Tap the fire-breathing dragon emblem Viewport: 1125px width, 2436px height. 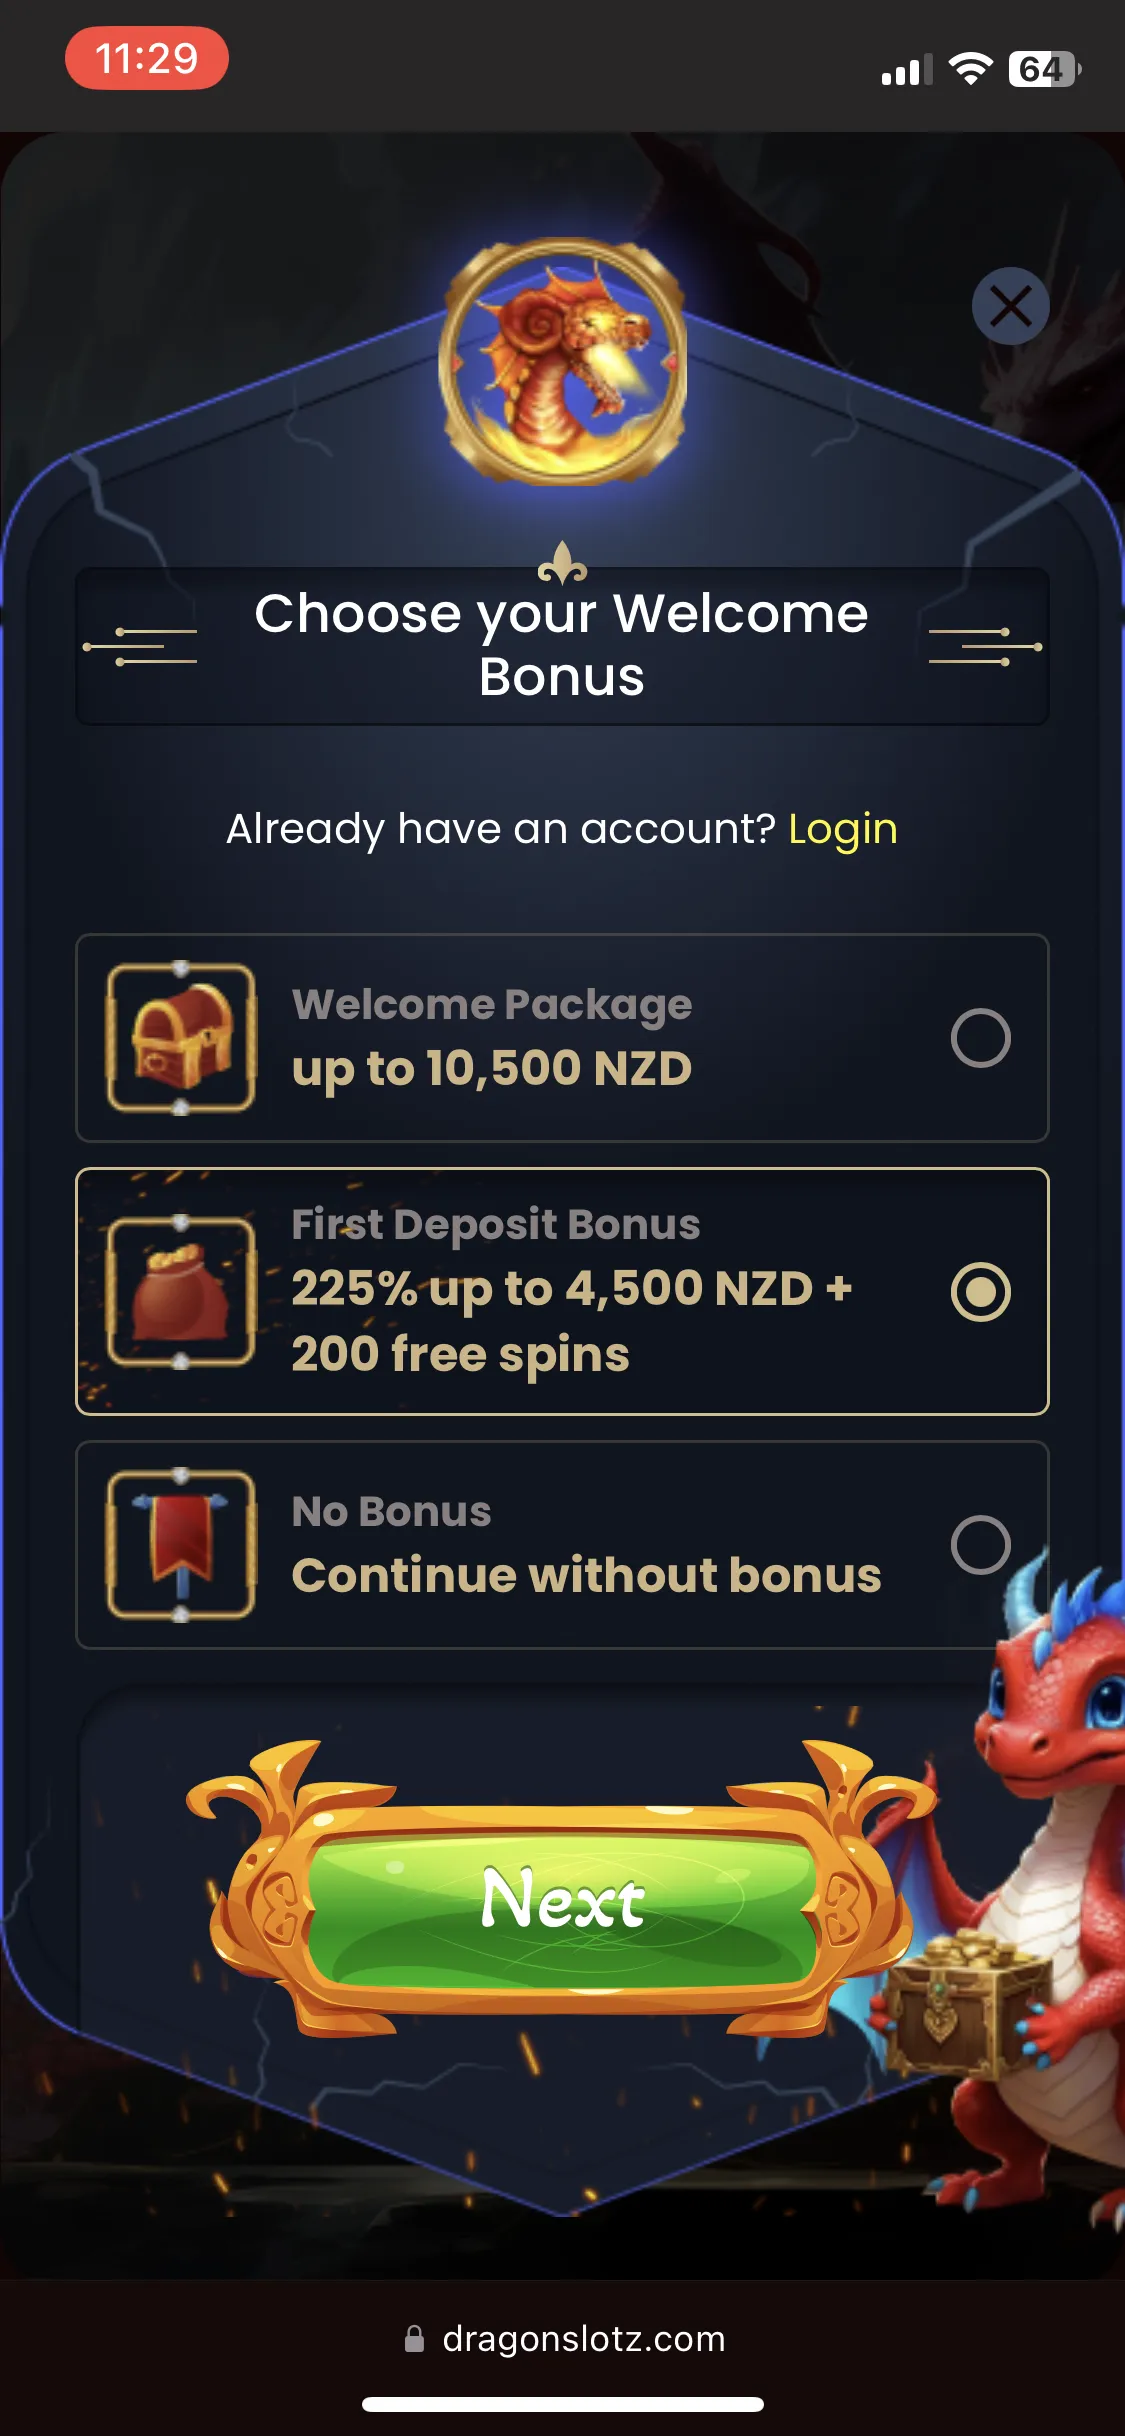pos(563,362)
